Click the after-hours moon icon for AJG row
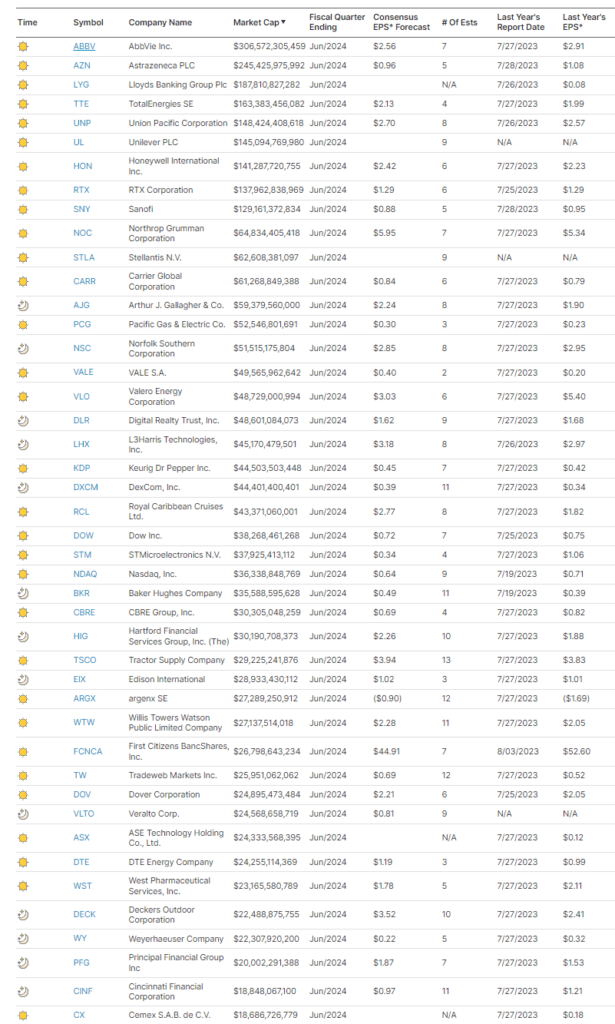The height and width of the screenshot is (1024, 615). [x=23, y=305]
